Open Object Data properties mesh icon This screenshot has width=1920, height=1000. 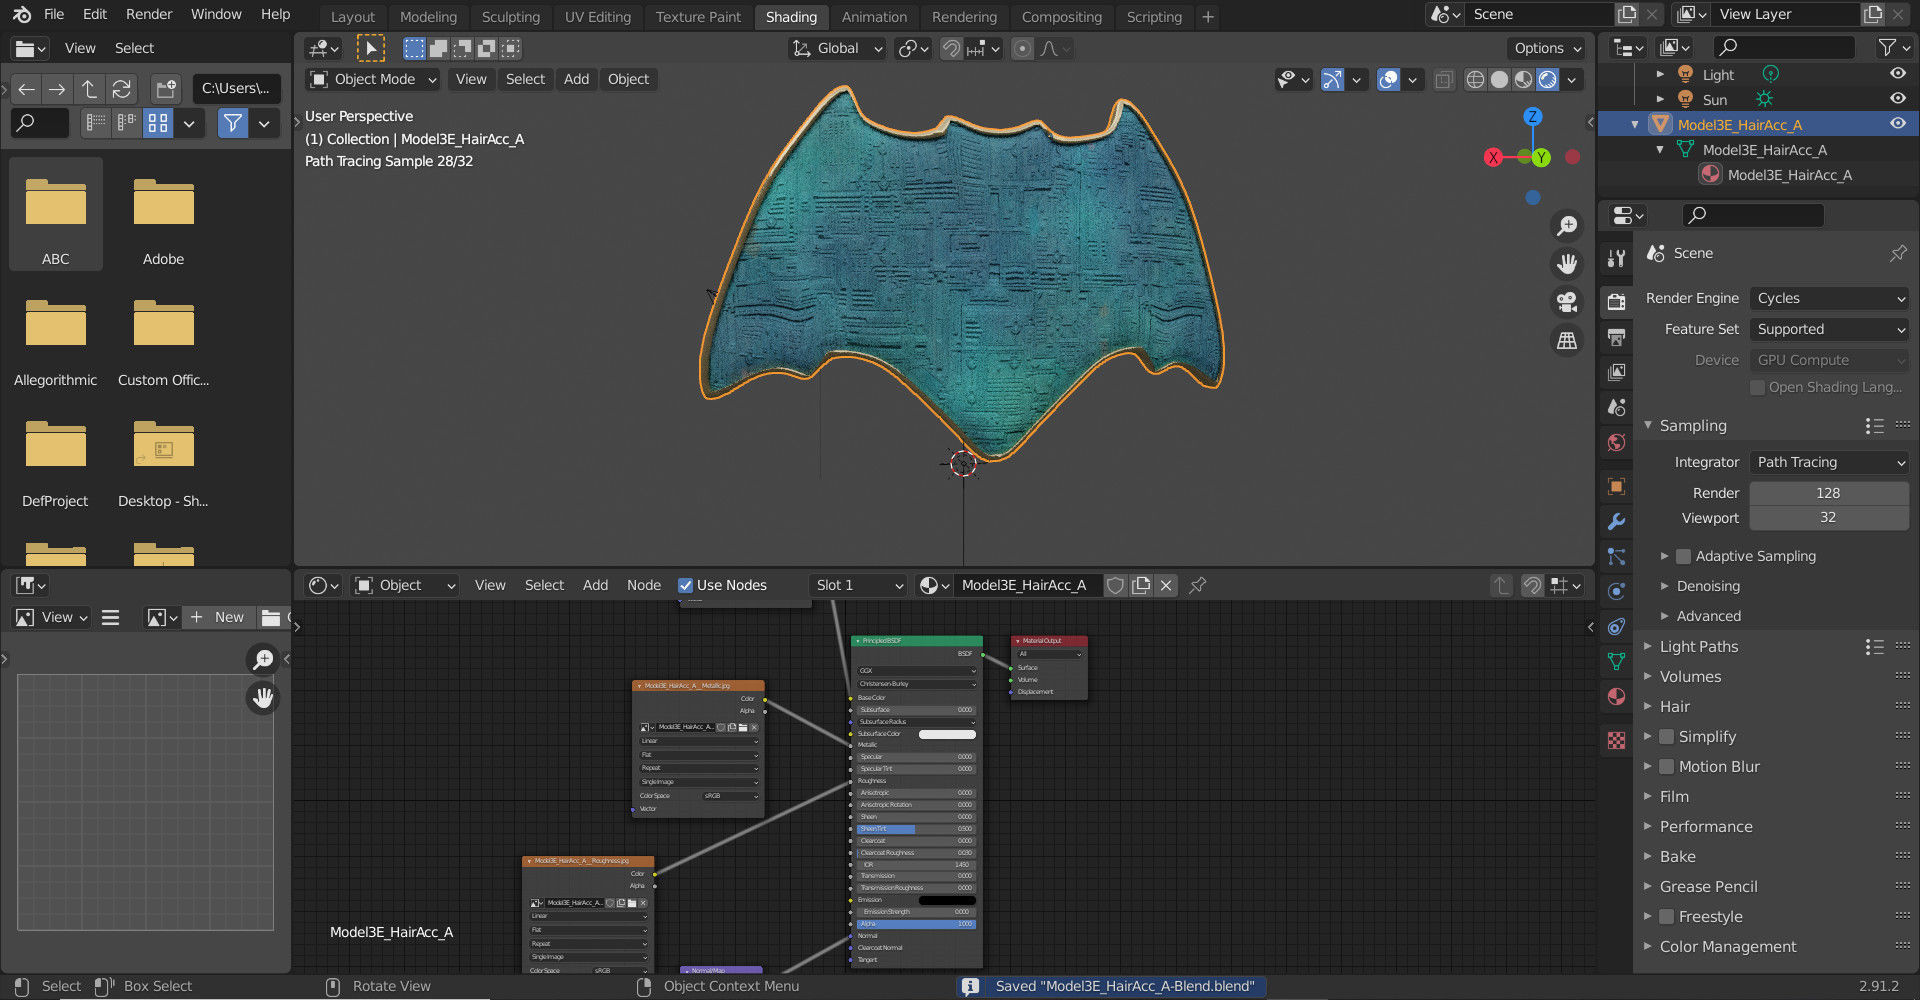[x=1616, y=662]
